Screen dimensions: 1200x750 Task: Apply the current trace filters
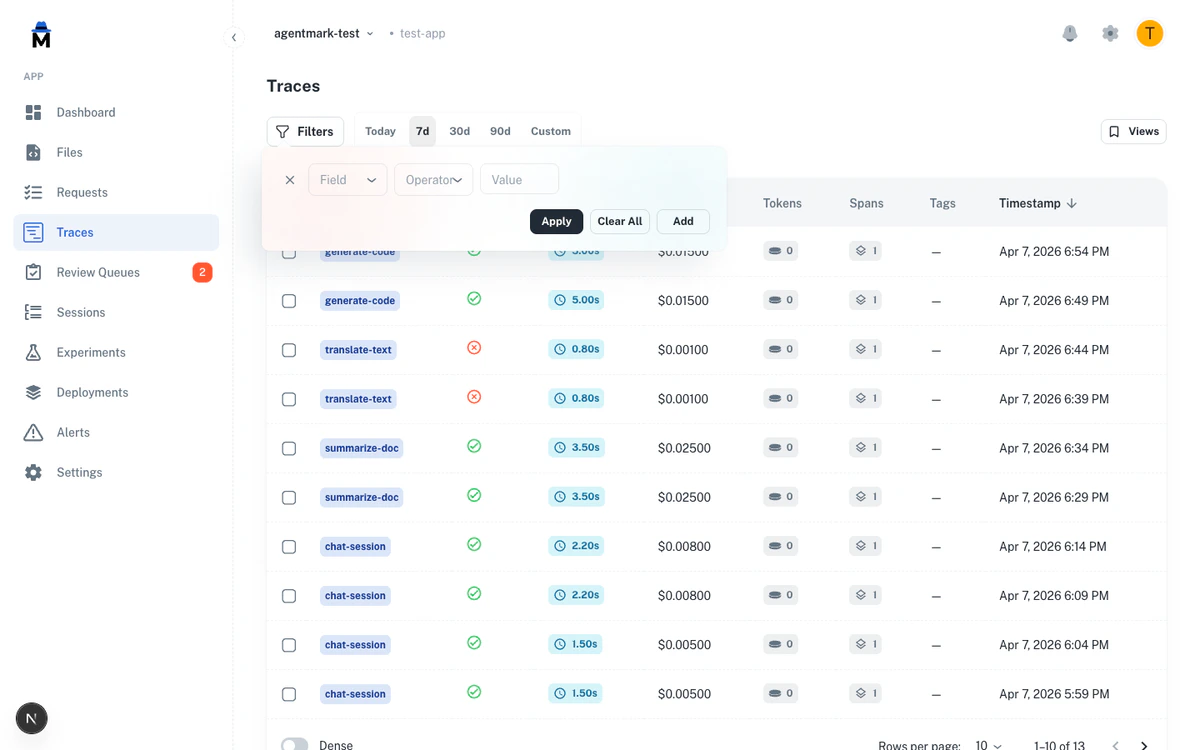tap(556, 221)
